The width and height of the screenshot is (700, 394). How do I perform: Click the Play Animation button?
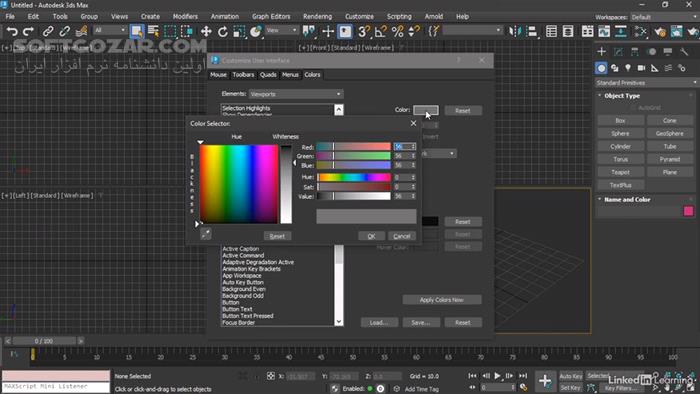coord(498,376)
